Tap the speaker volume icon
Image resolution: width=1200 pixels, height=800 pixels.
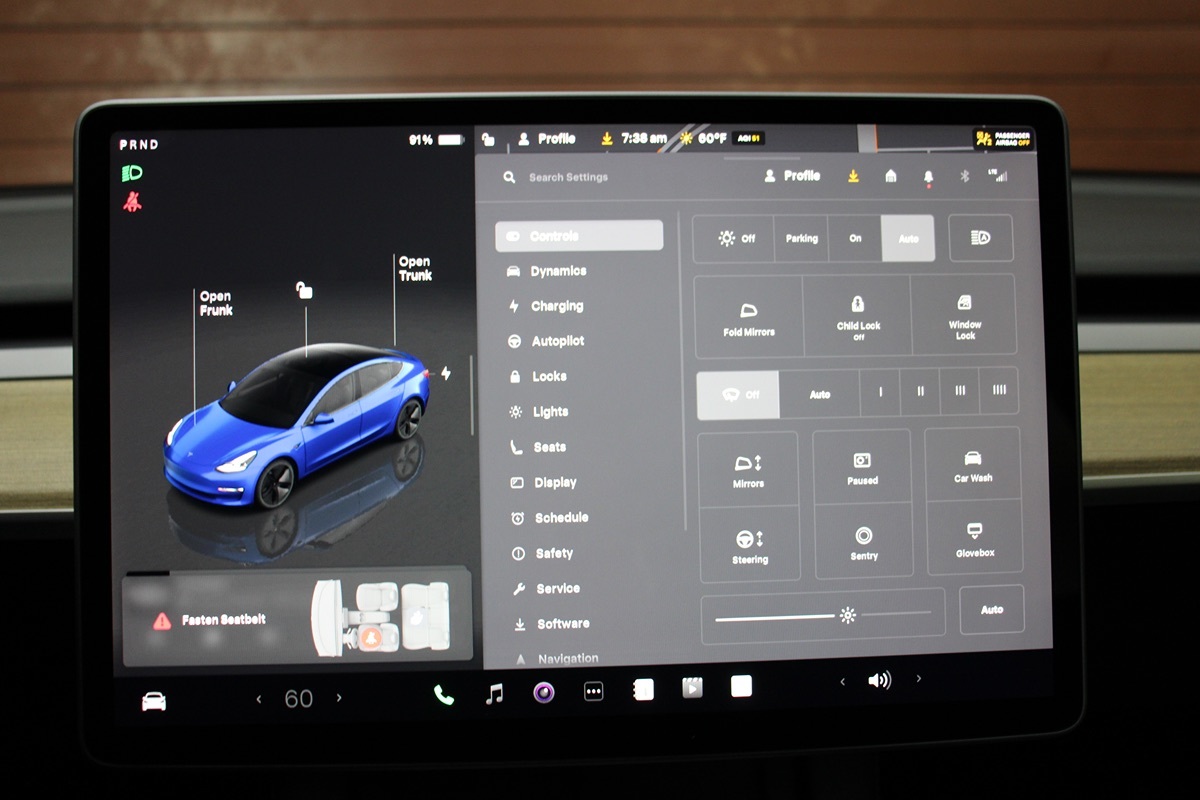point(879,680)
